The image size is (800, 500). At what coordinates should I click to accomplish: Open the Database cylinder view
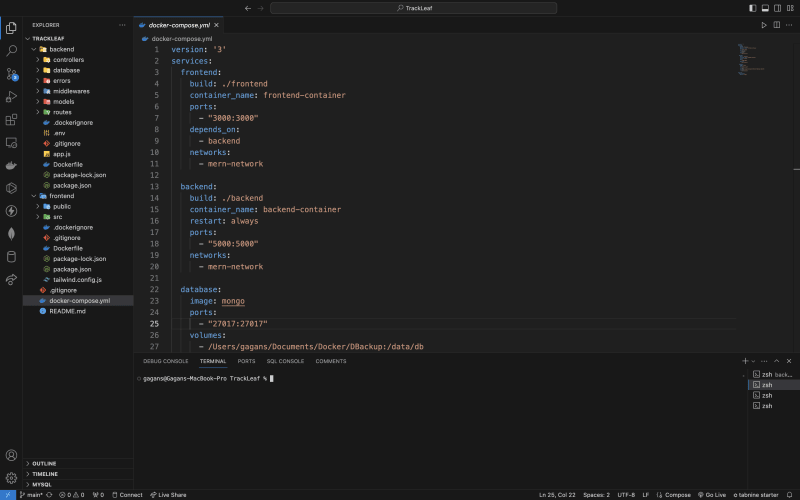pos(11,257)
